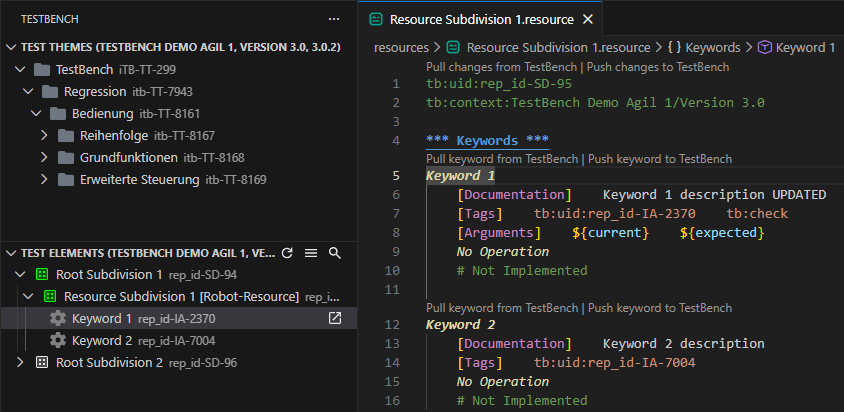Click 'Keyword 2' definition on line 12

coord(461,325)
